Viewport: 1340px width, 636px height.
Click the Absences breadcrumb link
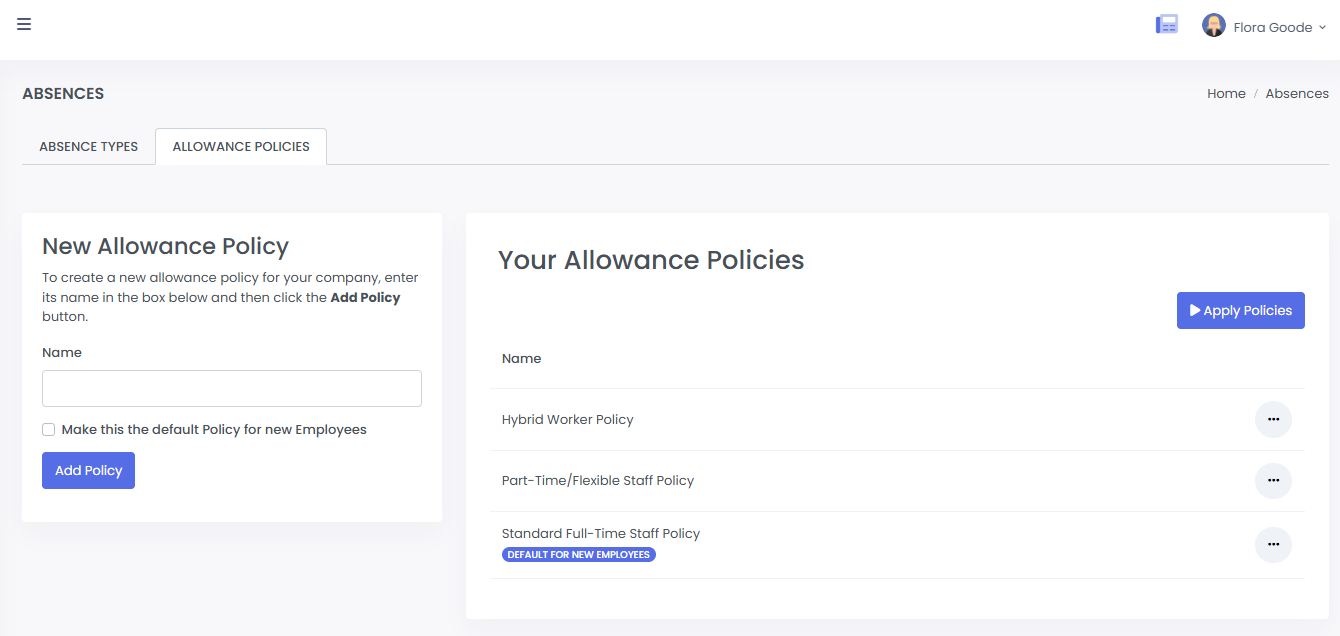coord(1297,93)
